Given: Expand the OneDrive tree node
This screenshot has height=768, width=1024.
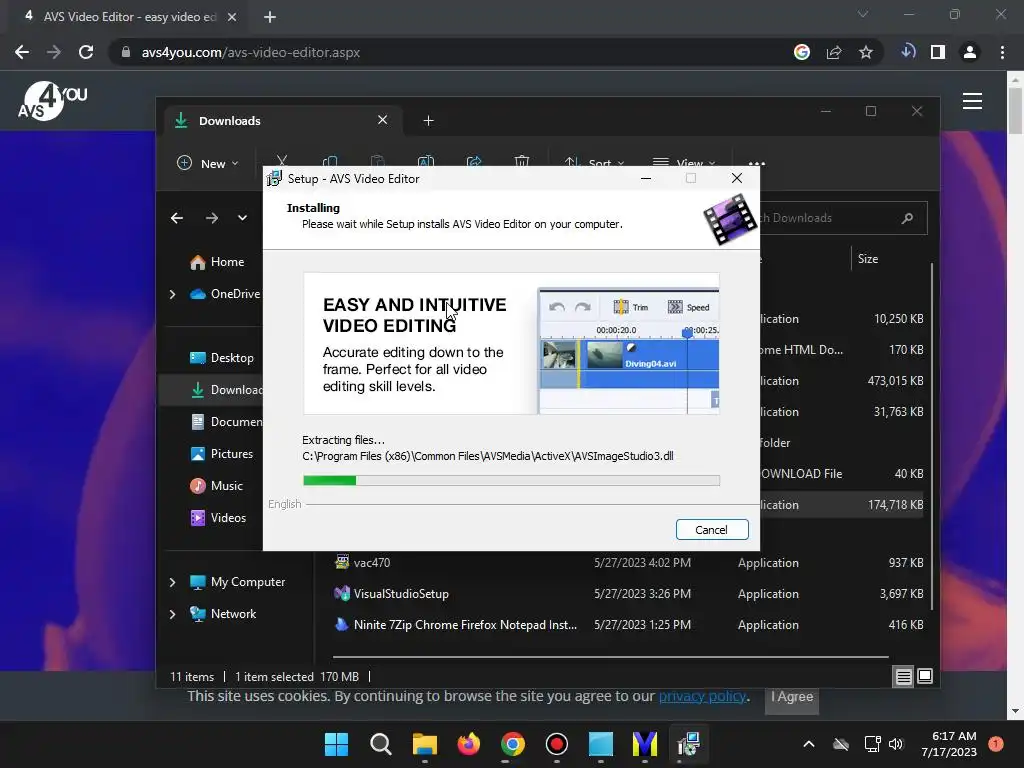Looking at the screenshot, I should [x=172, y=295].
